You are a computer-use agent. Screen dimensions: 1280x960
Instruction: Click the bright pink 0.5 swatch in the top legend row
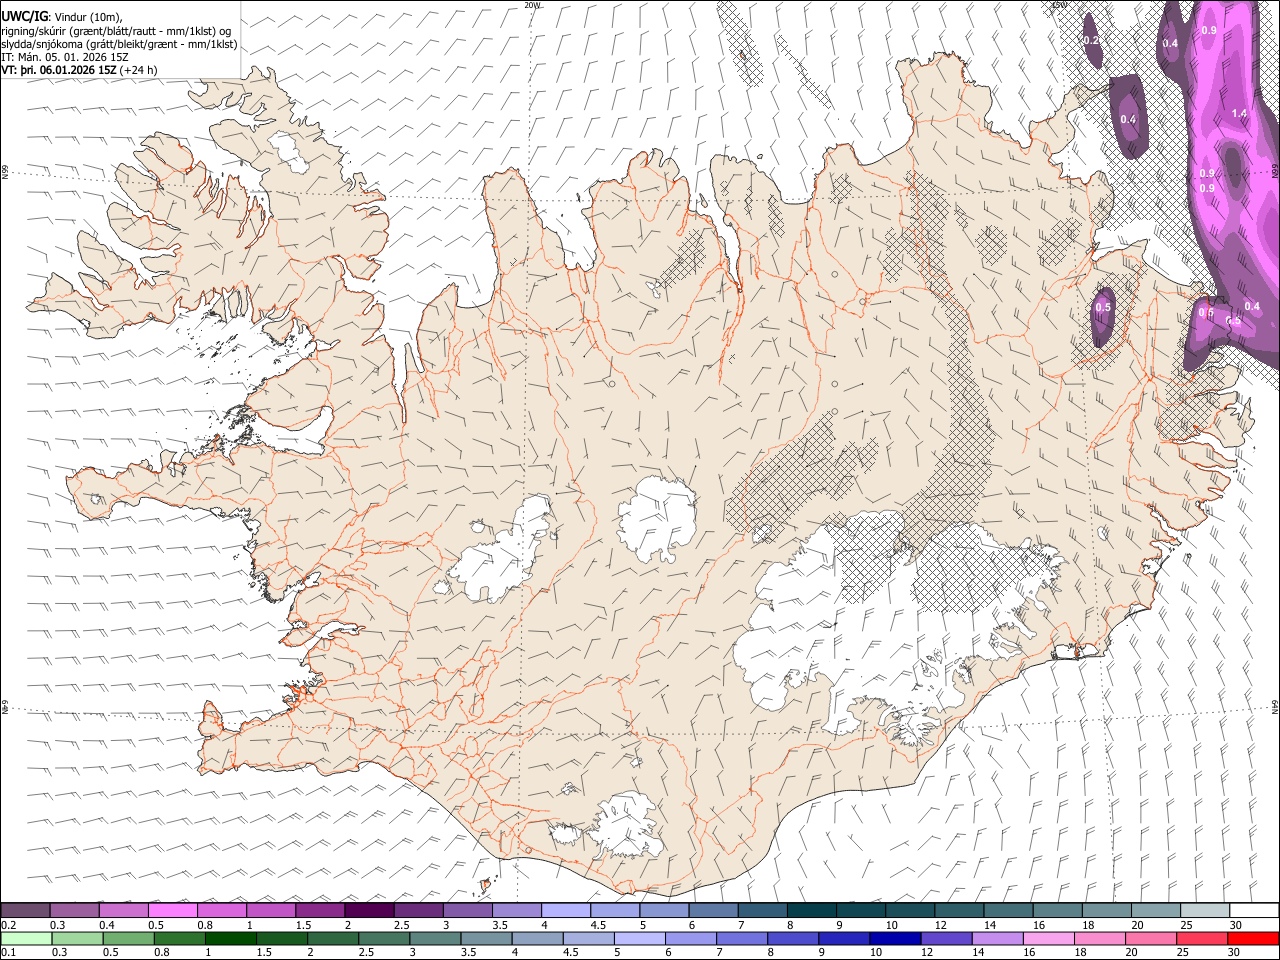point(172,911)
